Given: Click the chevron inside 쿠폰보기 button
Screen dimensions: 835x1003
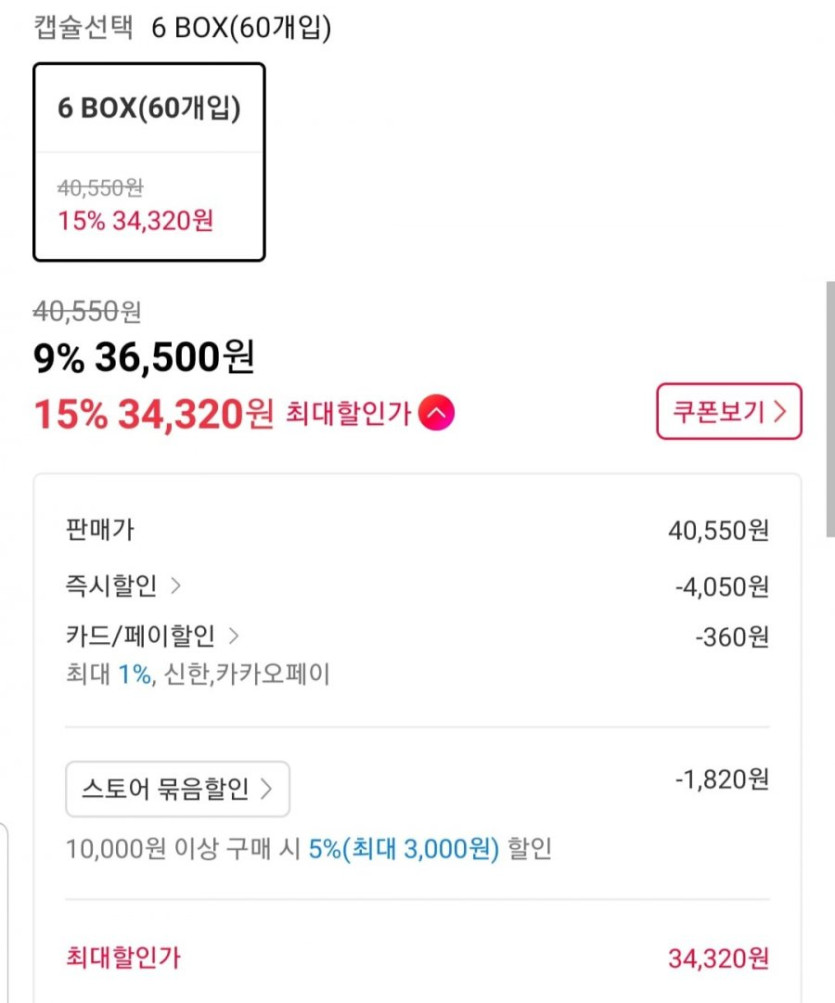Looking at the screenshot, I should click(781, 411).
